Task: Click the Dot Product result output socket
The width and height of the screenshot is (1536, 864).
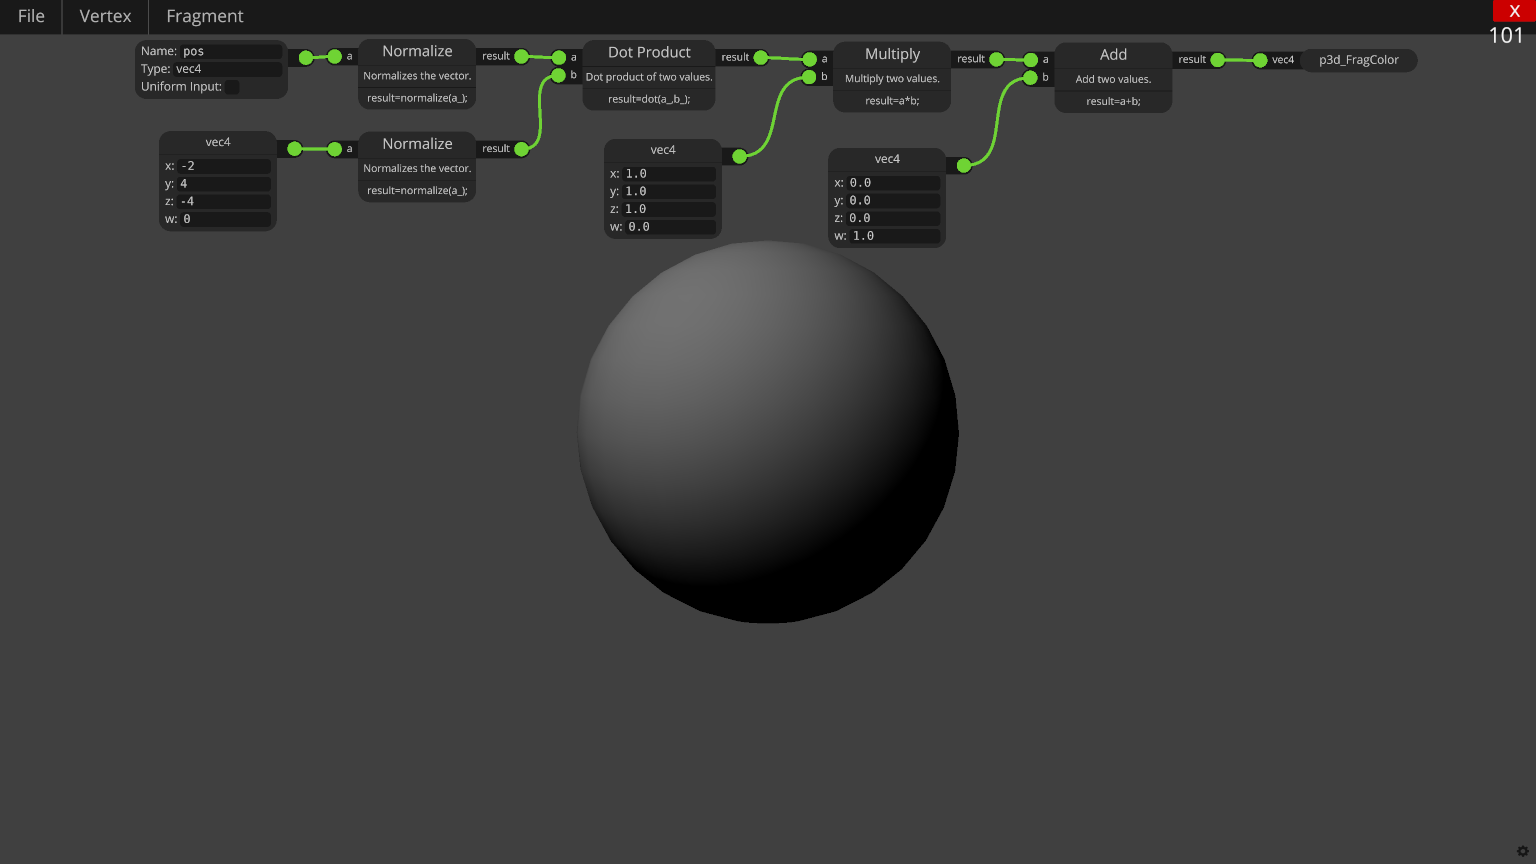Action: [x=762, y=57]
